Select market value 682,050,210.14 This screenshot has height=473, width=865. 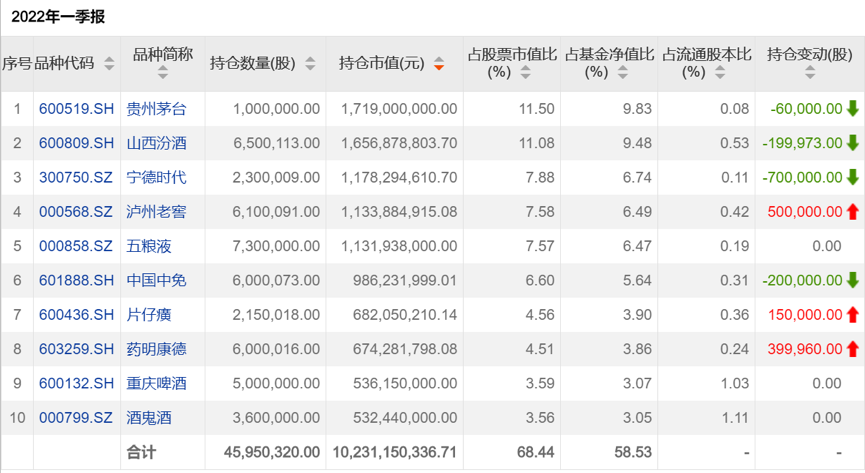pyautogui.click(x=405, y=315)
